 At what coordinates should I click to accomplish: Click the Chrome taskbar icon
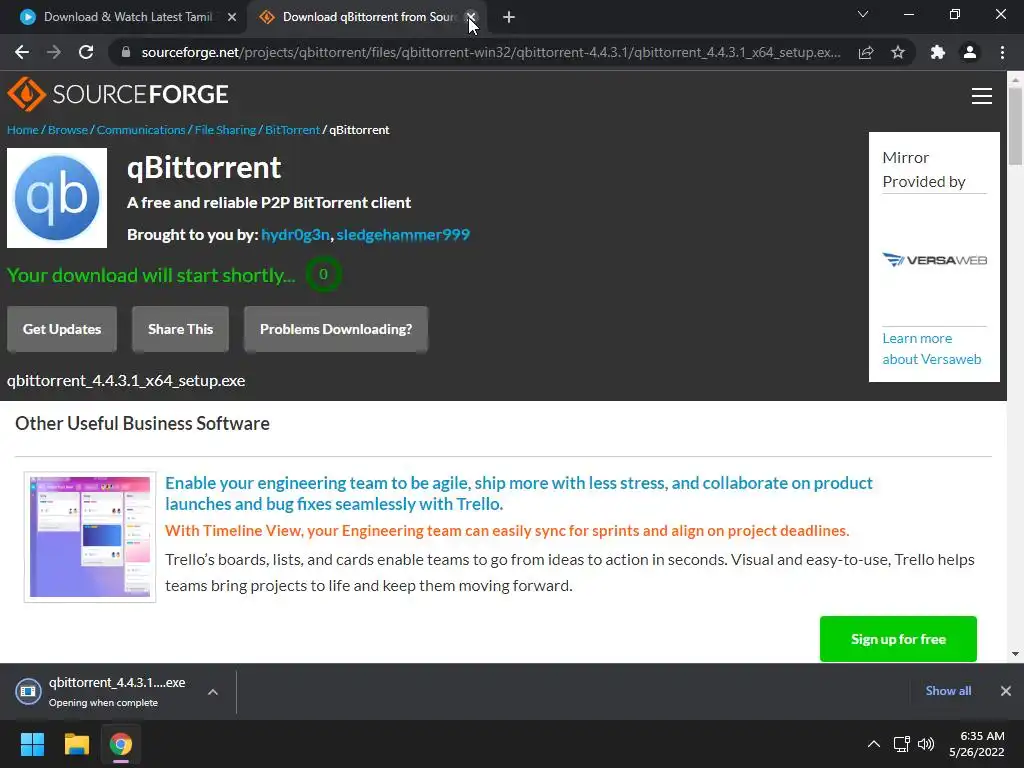[x=121, y=744]
